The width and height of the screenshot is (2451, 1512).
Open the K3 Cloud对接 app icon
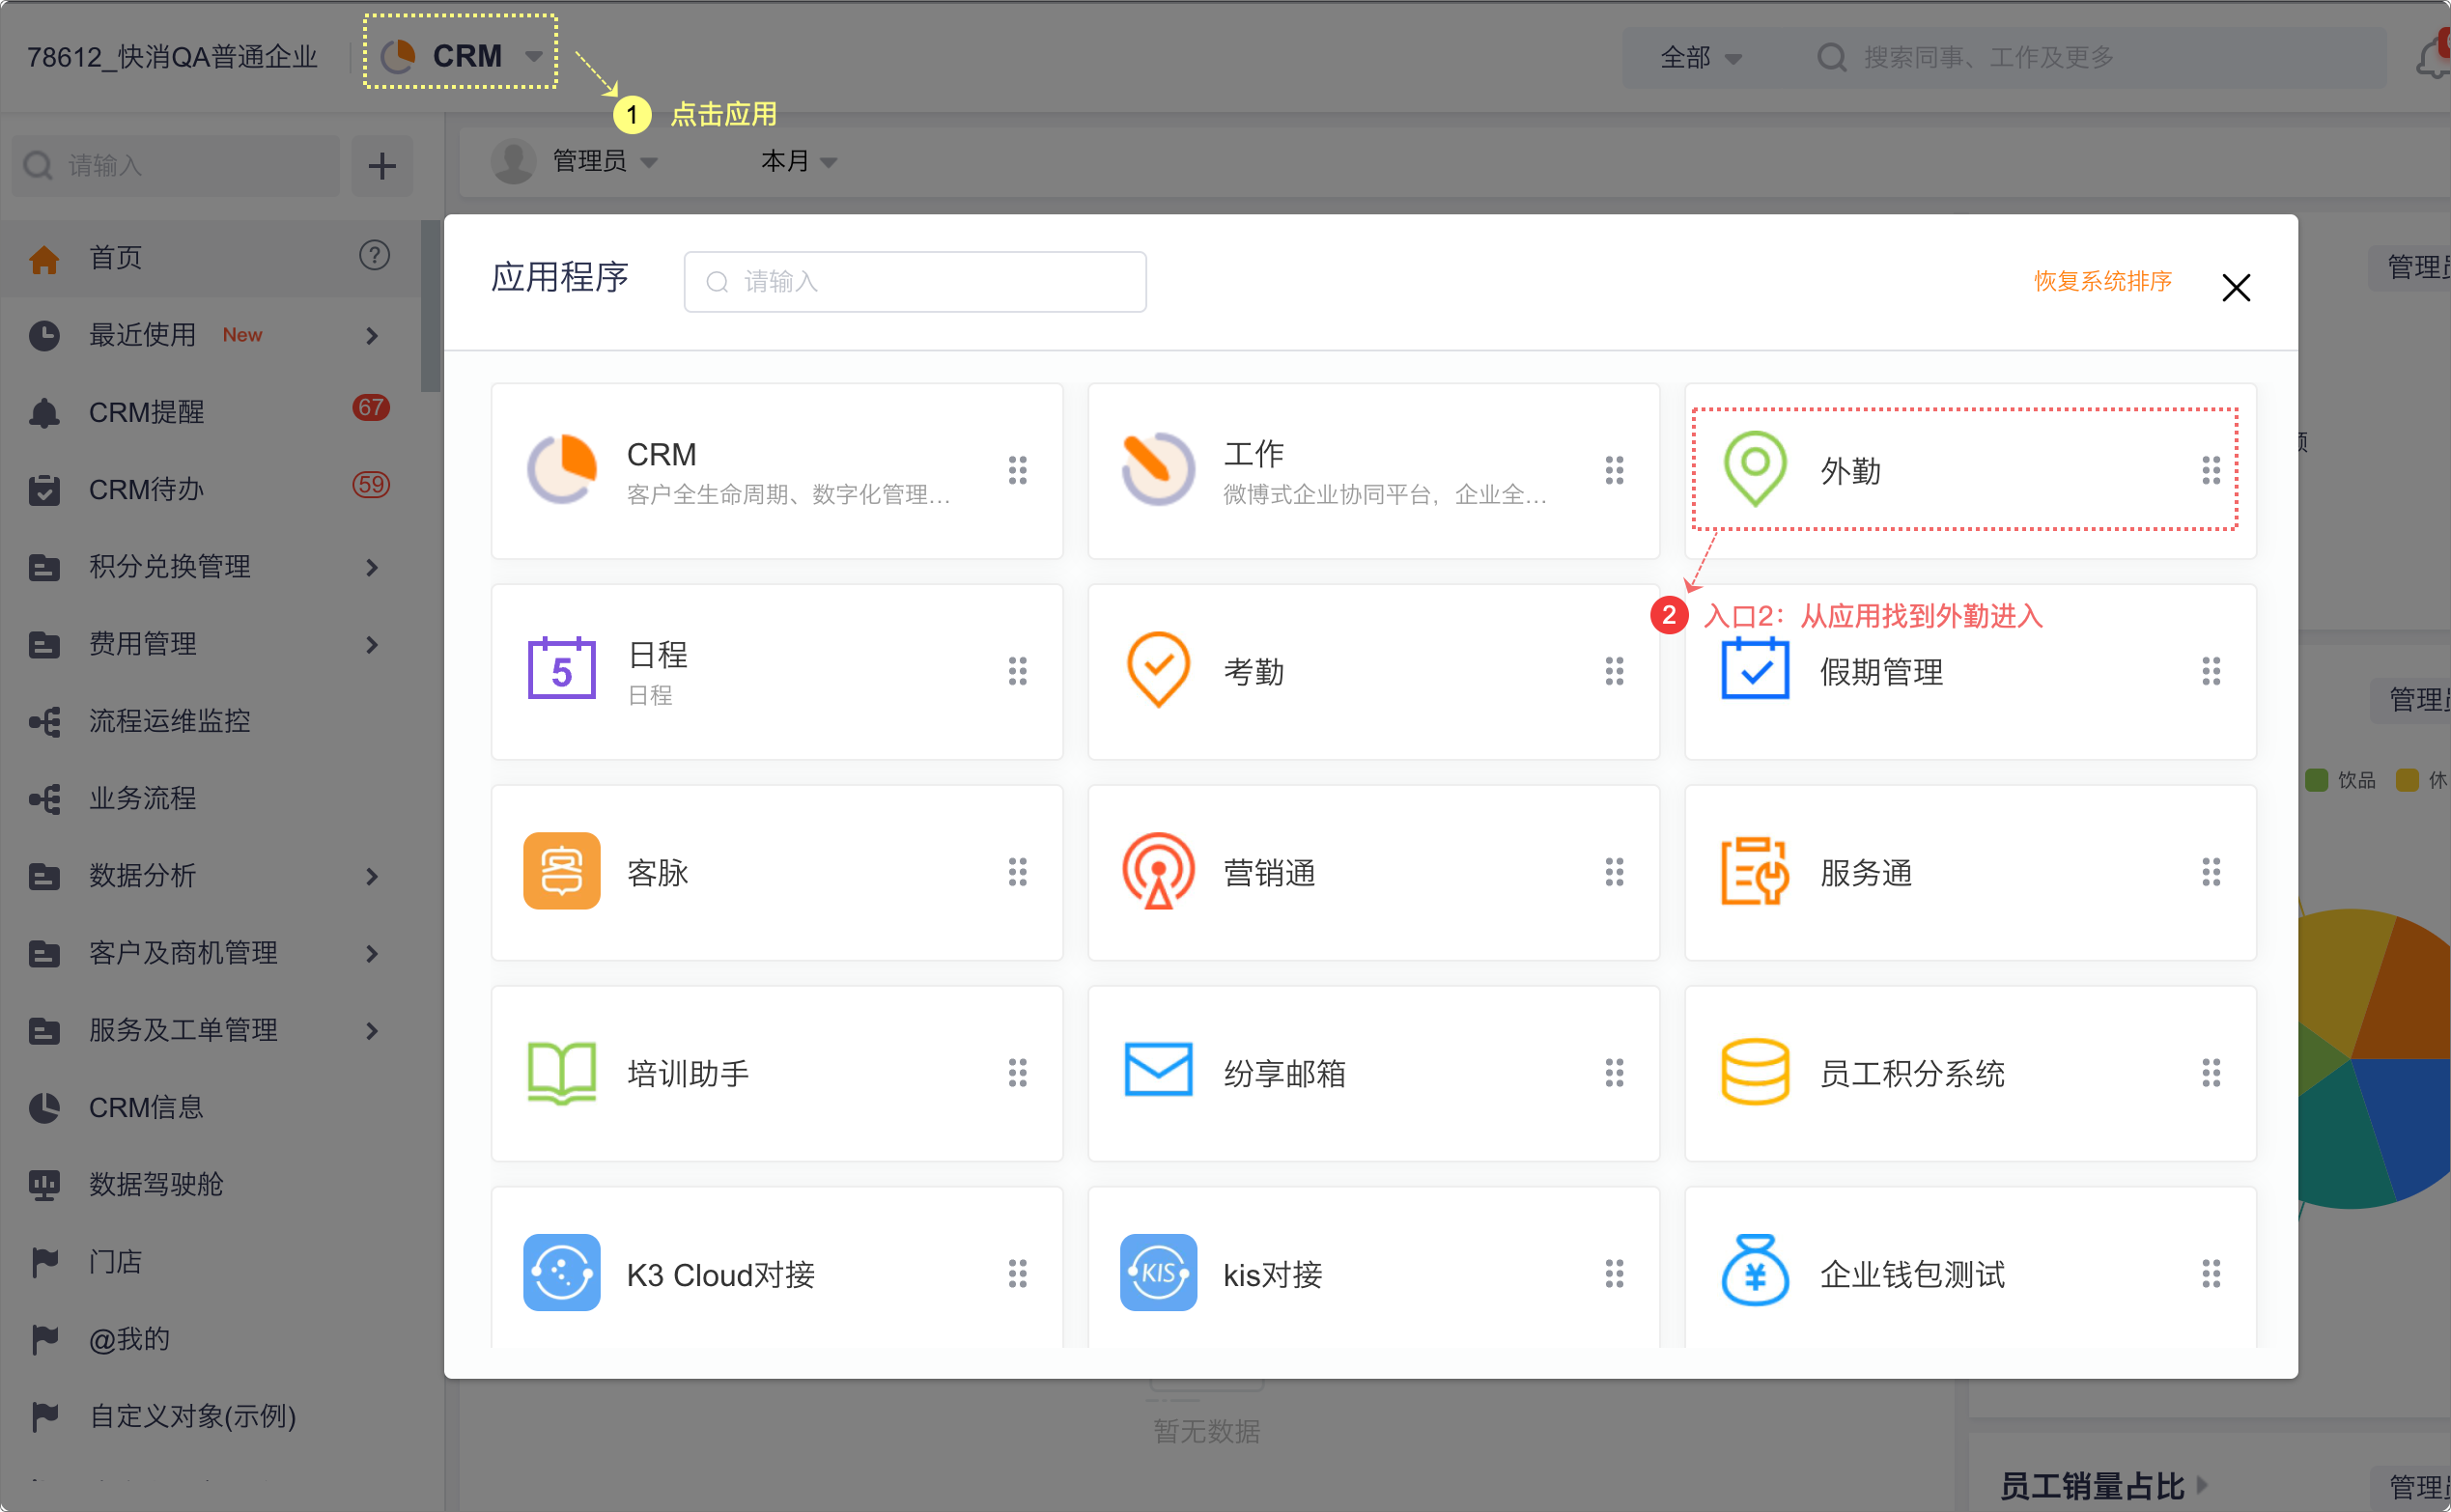[x=561, y=1273]
